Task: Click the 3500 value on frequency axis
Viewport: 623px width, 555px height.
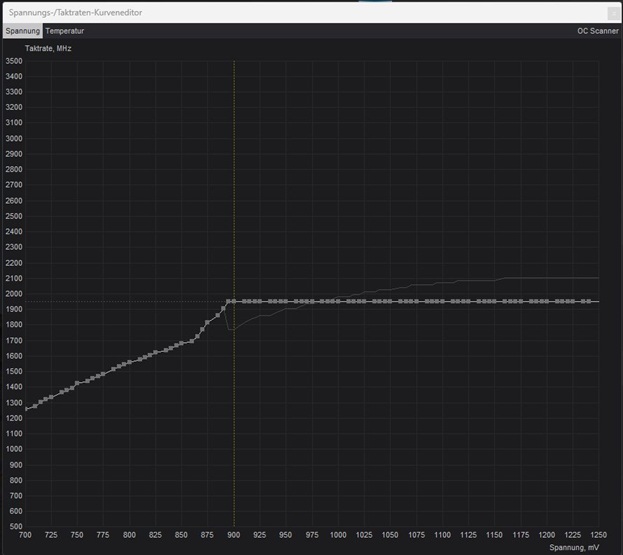Action: coord(13,61)
